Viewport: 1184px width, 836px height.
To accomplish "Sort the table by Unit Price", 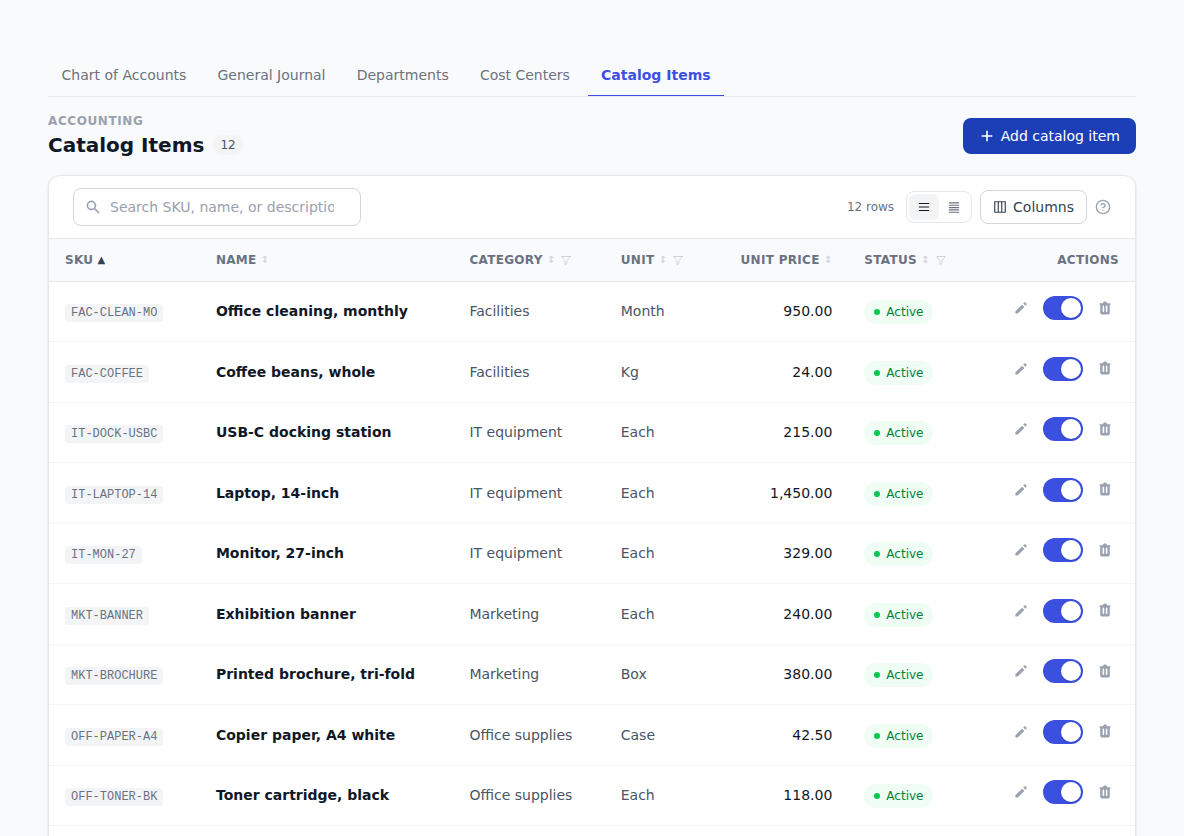I will click(785, 260).
